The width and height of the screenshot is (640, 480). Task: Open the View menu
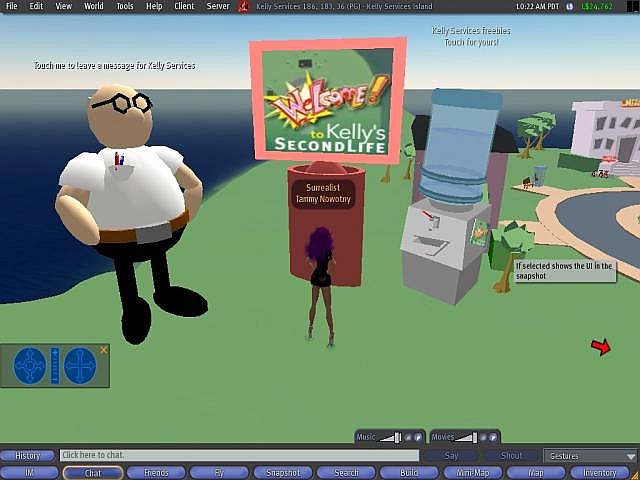click(x=63, y=6)
